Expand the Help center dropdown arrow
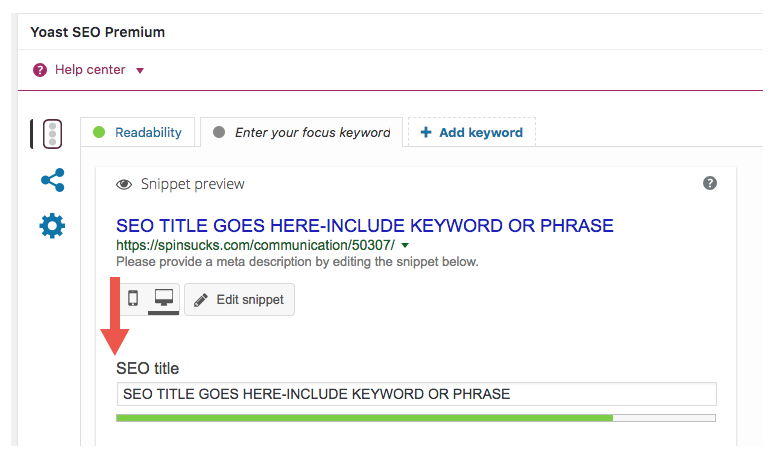 (140, 71)
